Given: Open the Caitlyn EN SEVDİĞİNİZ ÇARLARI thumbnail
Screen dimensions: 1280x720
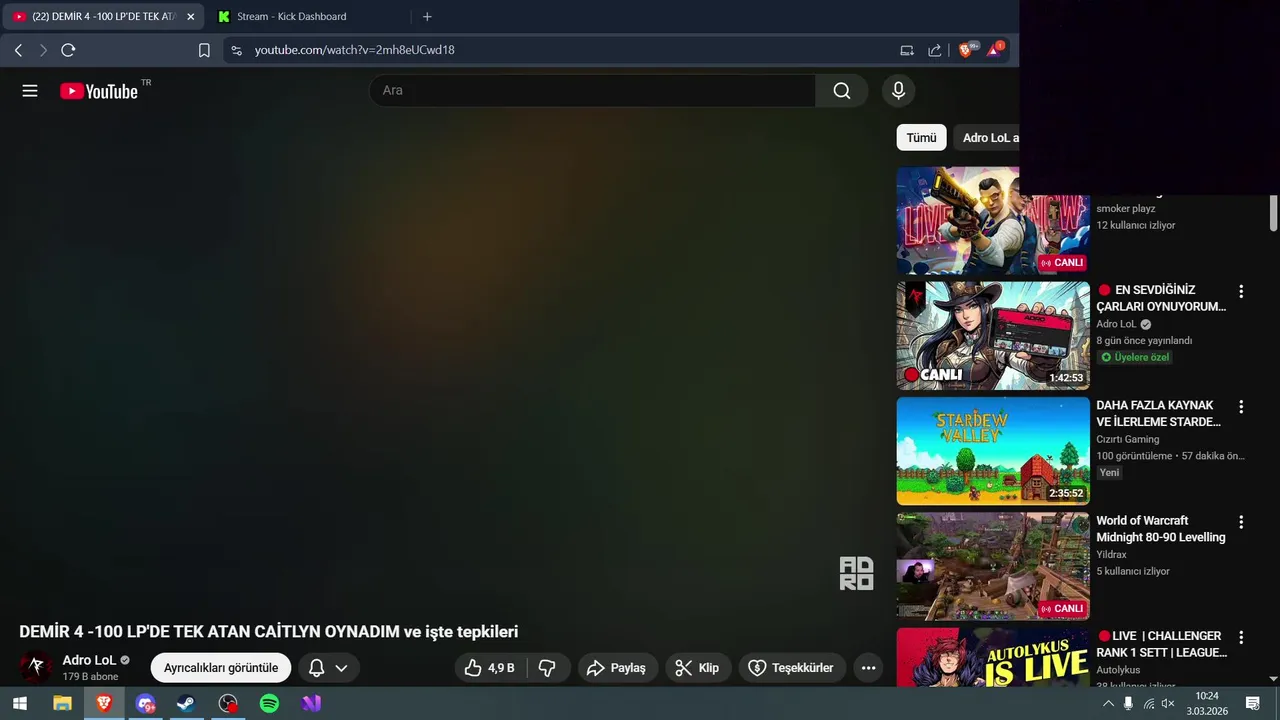Looking at the screenshot, I should pos(993,335).
